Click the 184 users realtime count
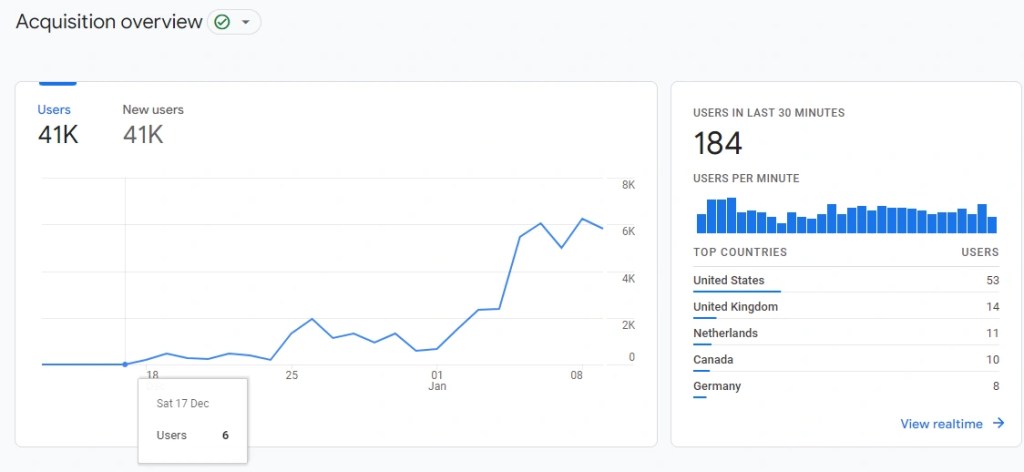Image resolution: width=1024 pixels, height=472 pixels. (x=718, y=144)
